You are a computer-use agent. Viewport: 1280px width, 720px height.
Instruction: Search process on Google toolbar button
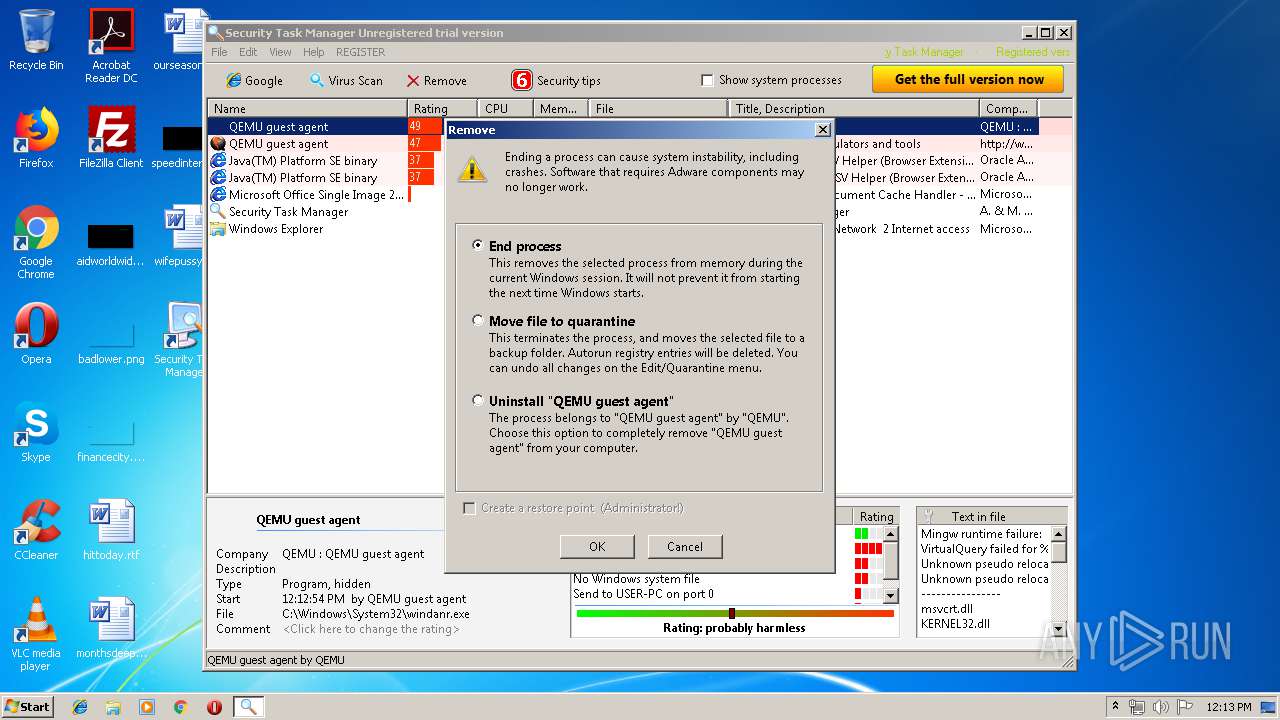click(x=254, y=80)
